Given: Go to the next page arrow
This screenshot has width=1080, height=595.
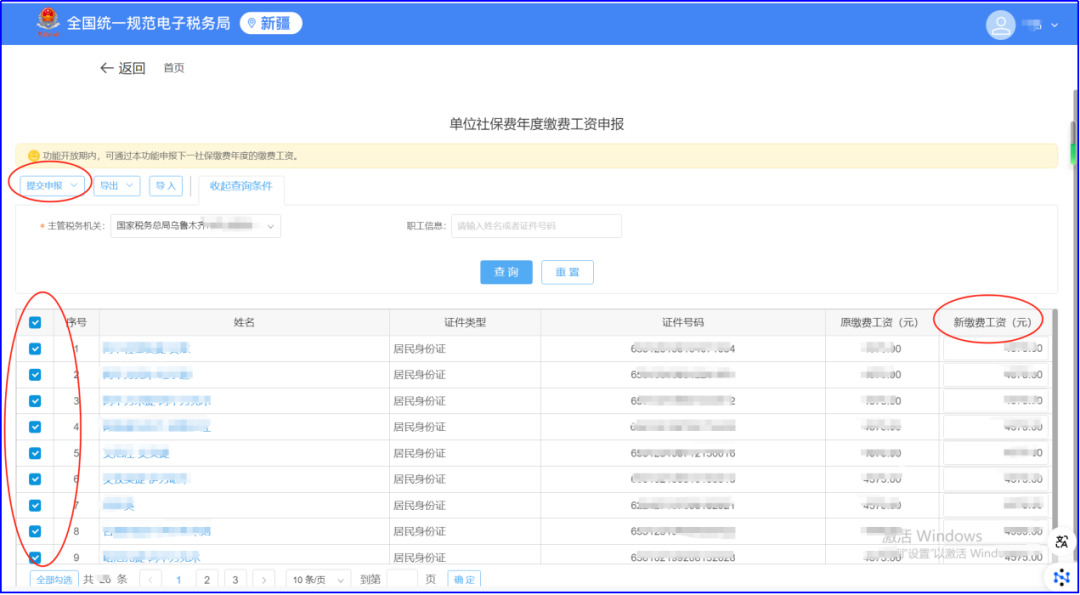Looking at the screenshot, I should [263, 580].
